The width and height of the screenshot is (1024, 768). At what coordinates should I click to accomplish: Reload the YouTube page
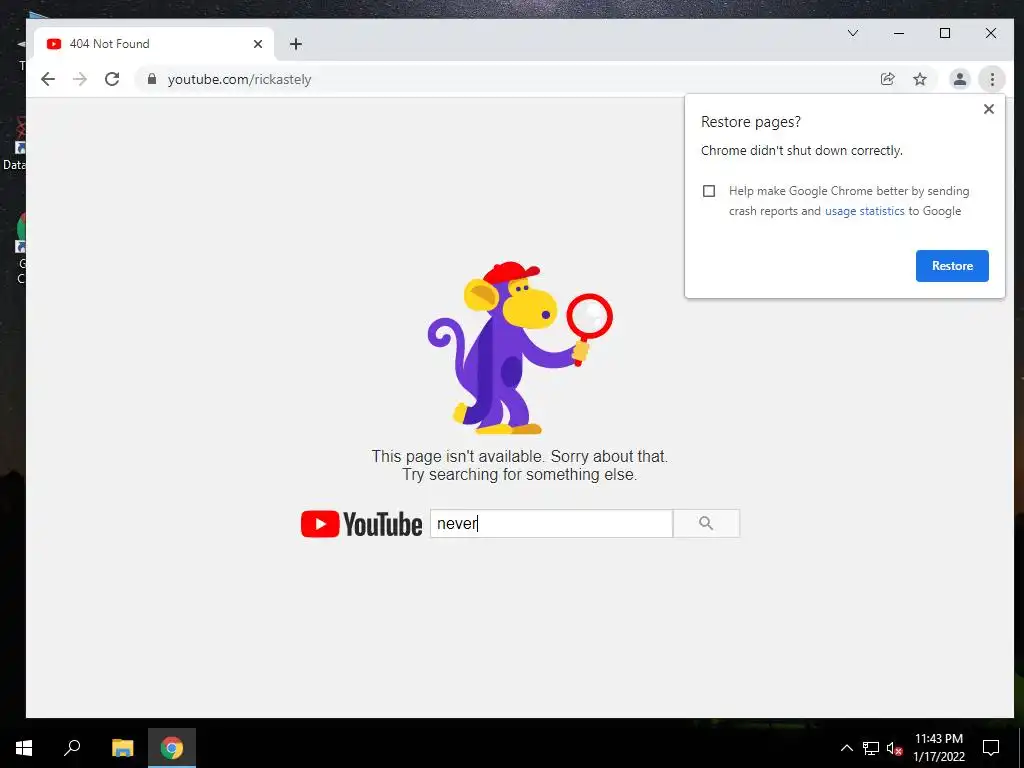tap(112, 79)
